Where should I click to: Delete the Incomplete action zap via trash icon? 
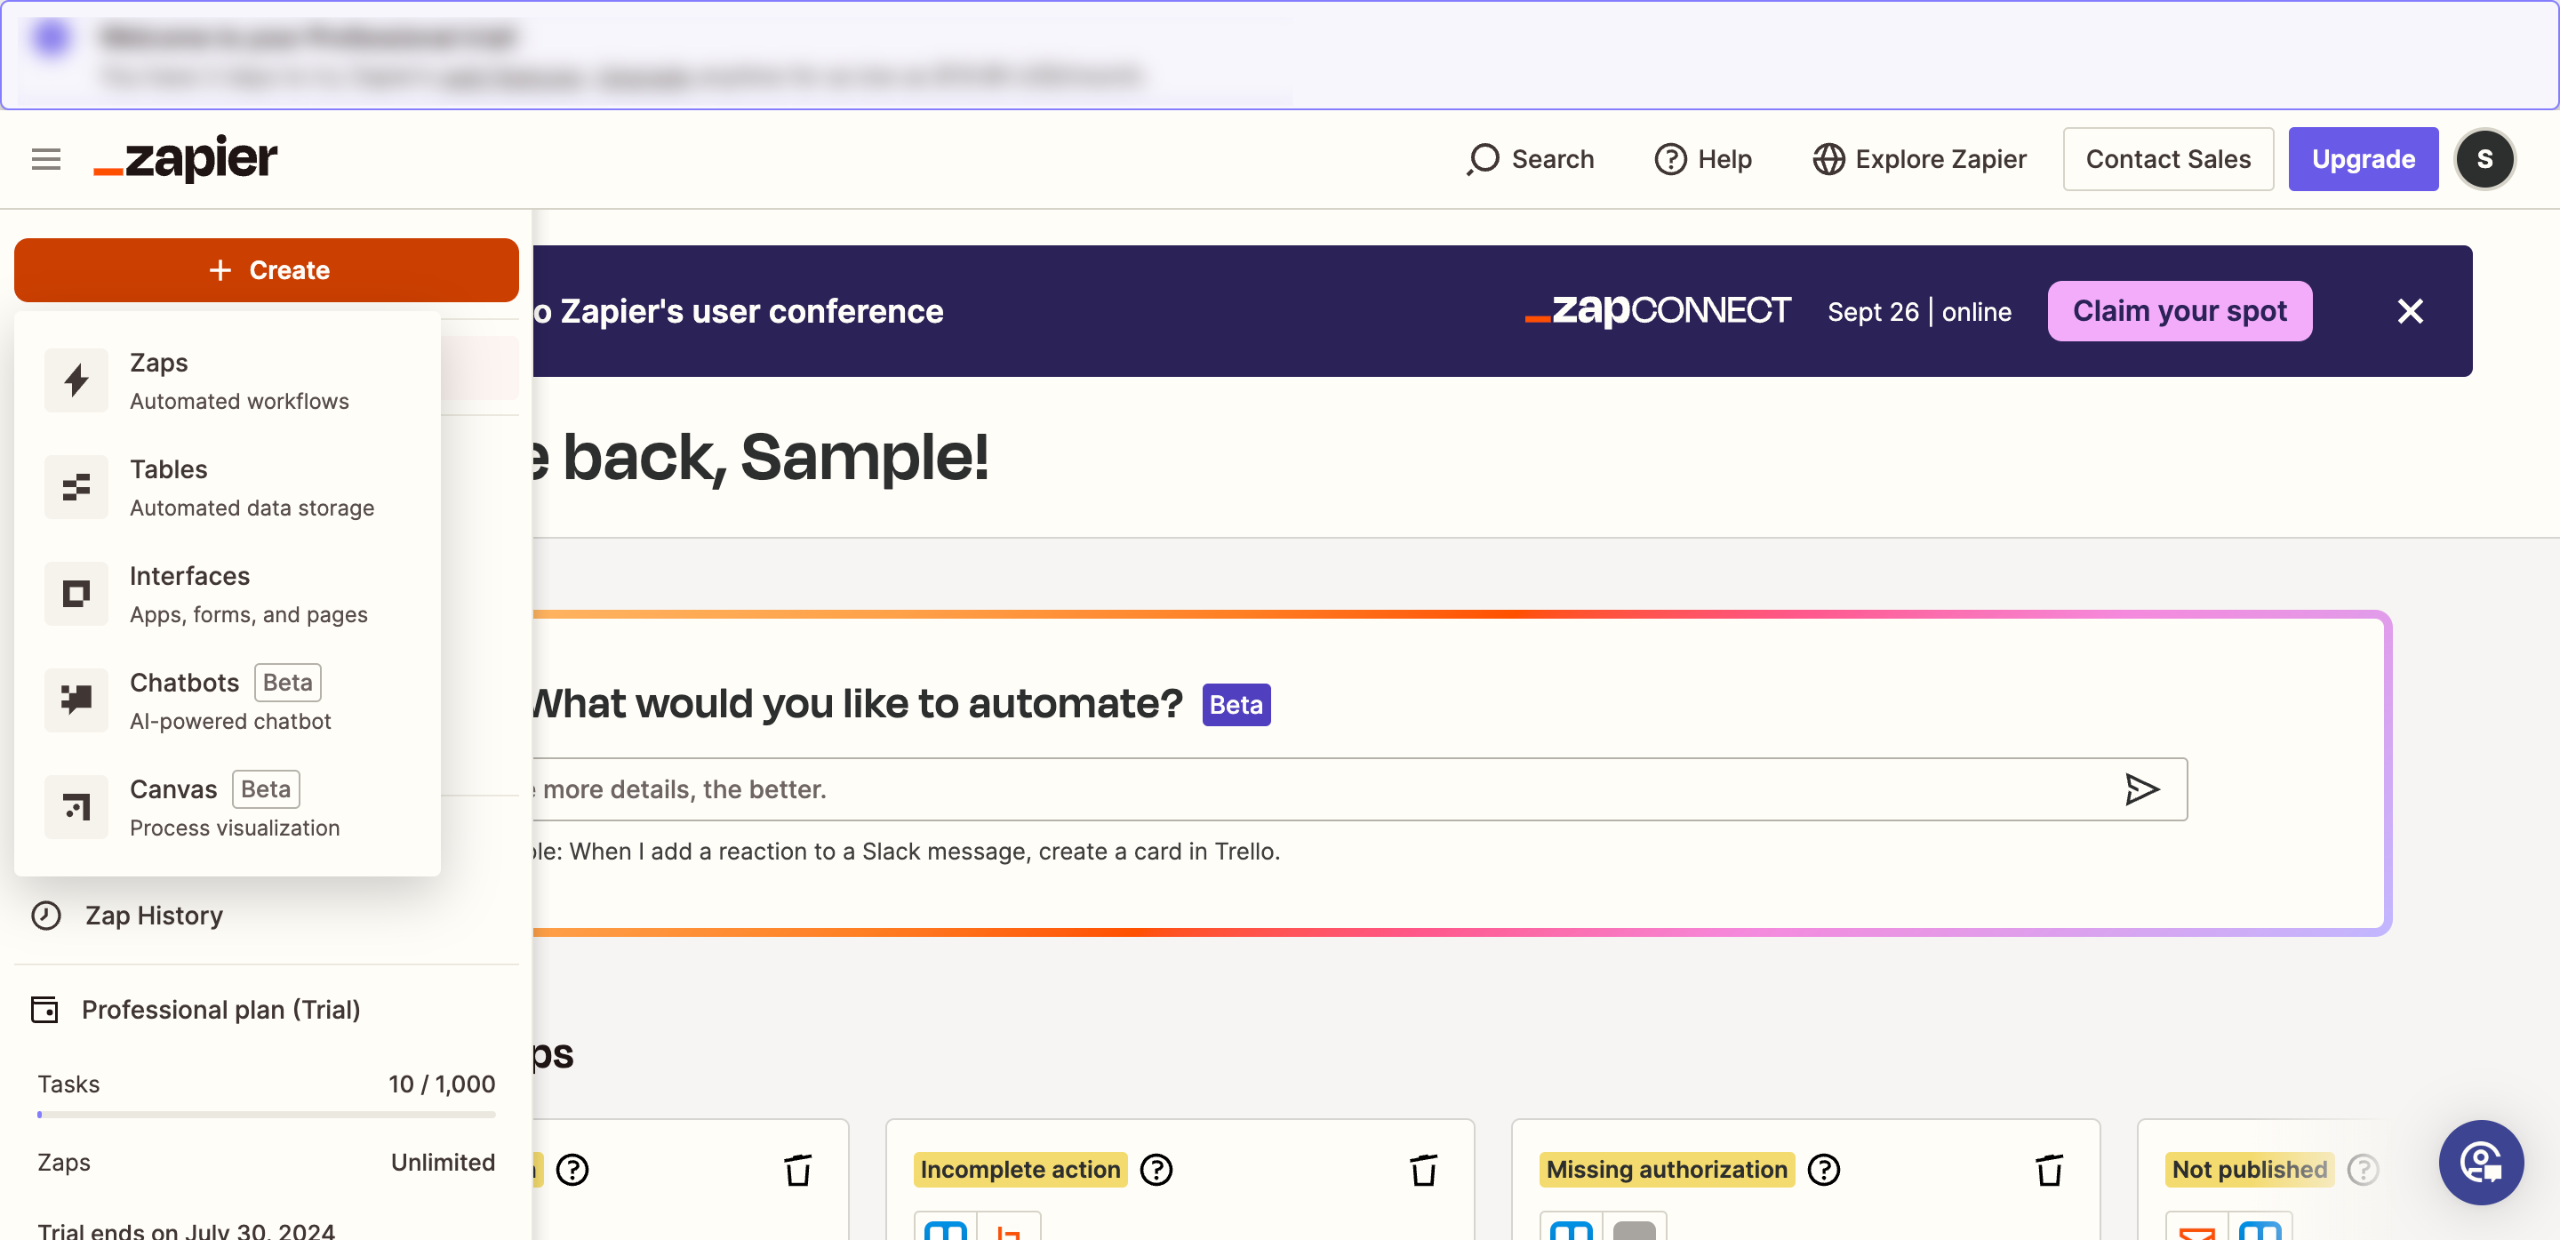[1423, 1170]
